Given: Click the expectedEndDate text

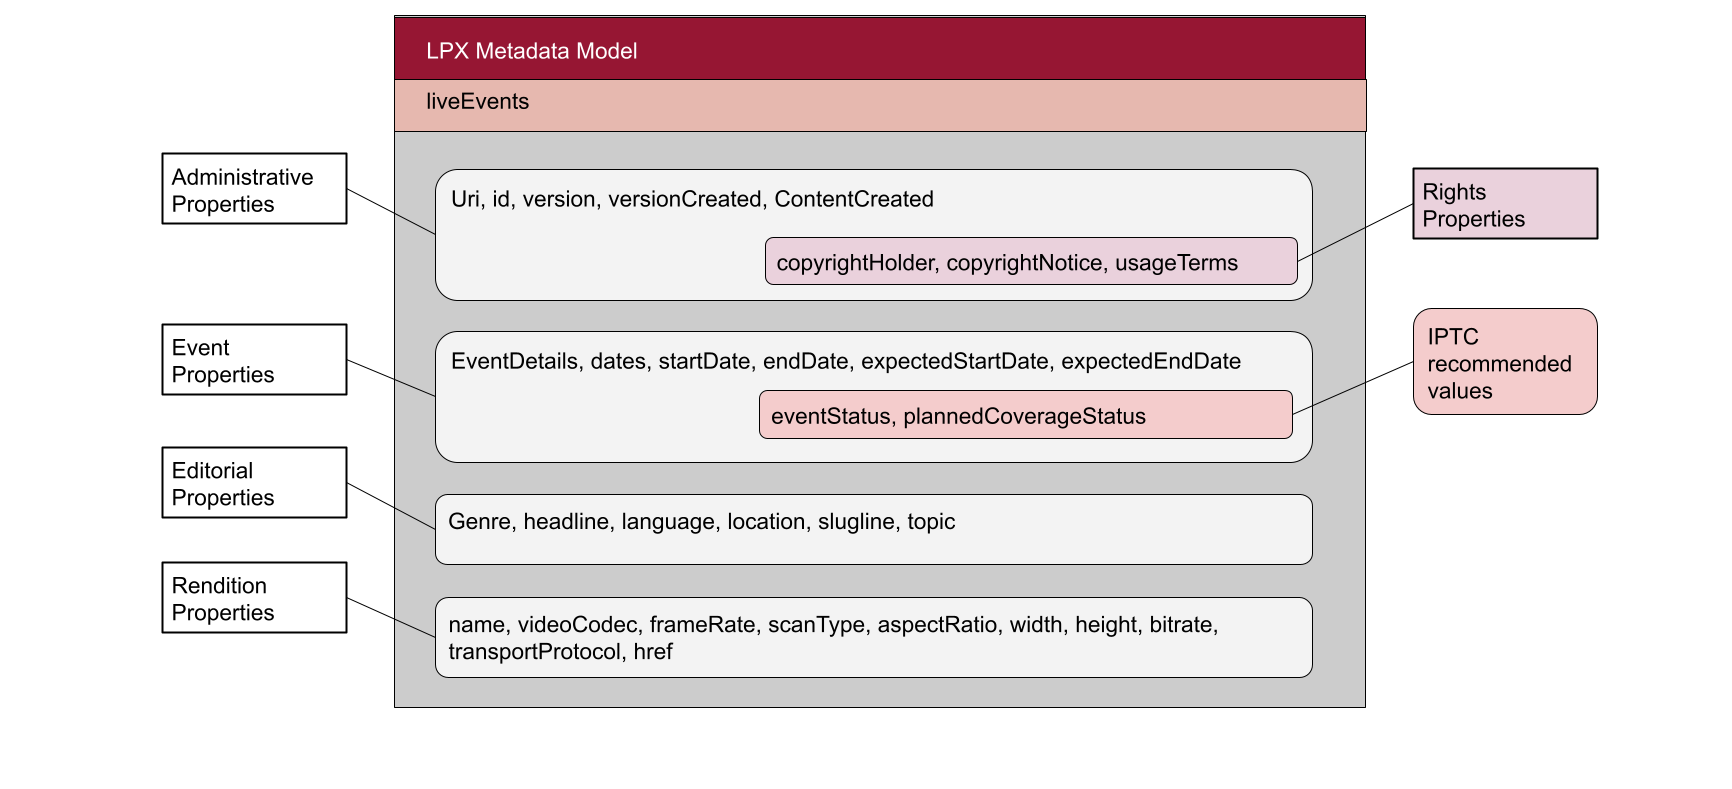Looking at the screenshot, I should pyautogui.click(x=1150, y=362).
